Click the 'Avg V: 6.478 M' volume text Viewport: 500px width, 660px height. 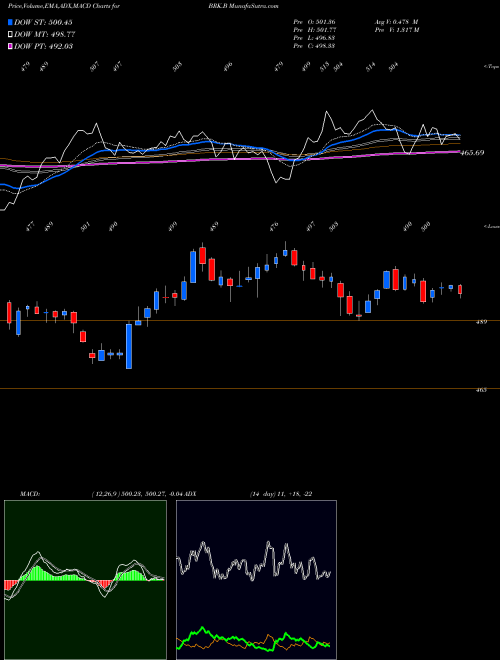[x=396, y=21]
